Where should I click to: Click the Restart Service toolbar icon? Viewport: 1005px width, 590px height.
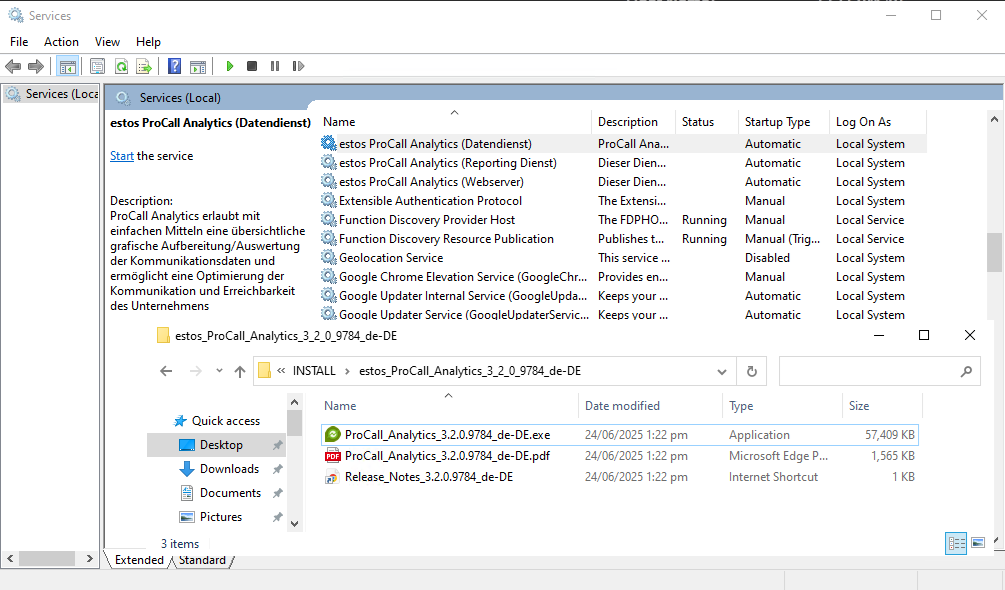tap(298, 66)
